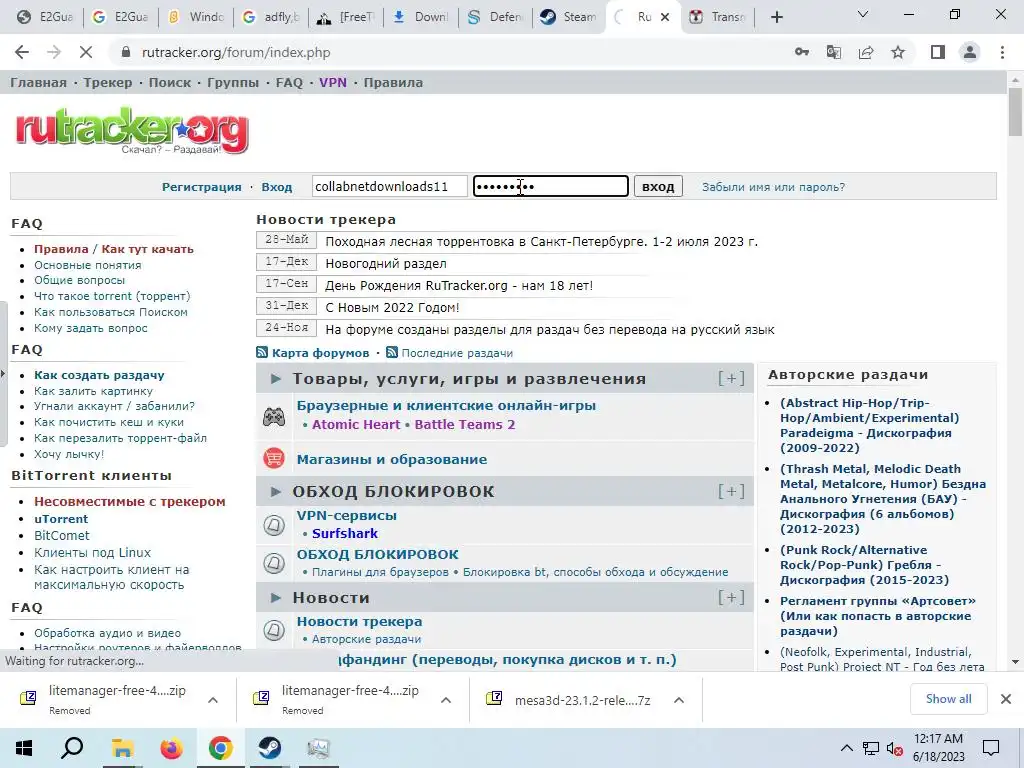This screenshot has width=1024, height=768.
Task: Open the saved passwords key icon
Action: 802,52
